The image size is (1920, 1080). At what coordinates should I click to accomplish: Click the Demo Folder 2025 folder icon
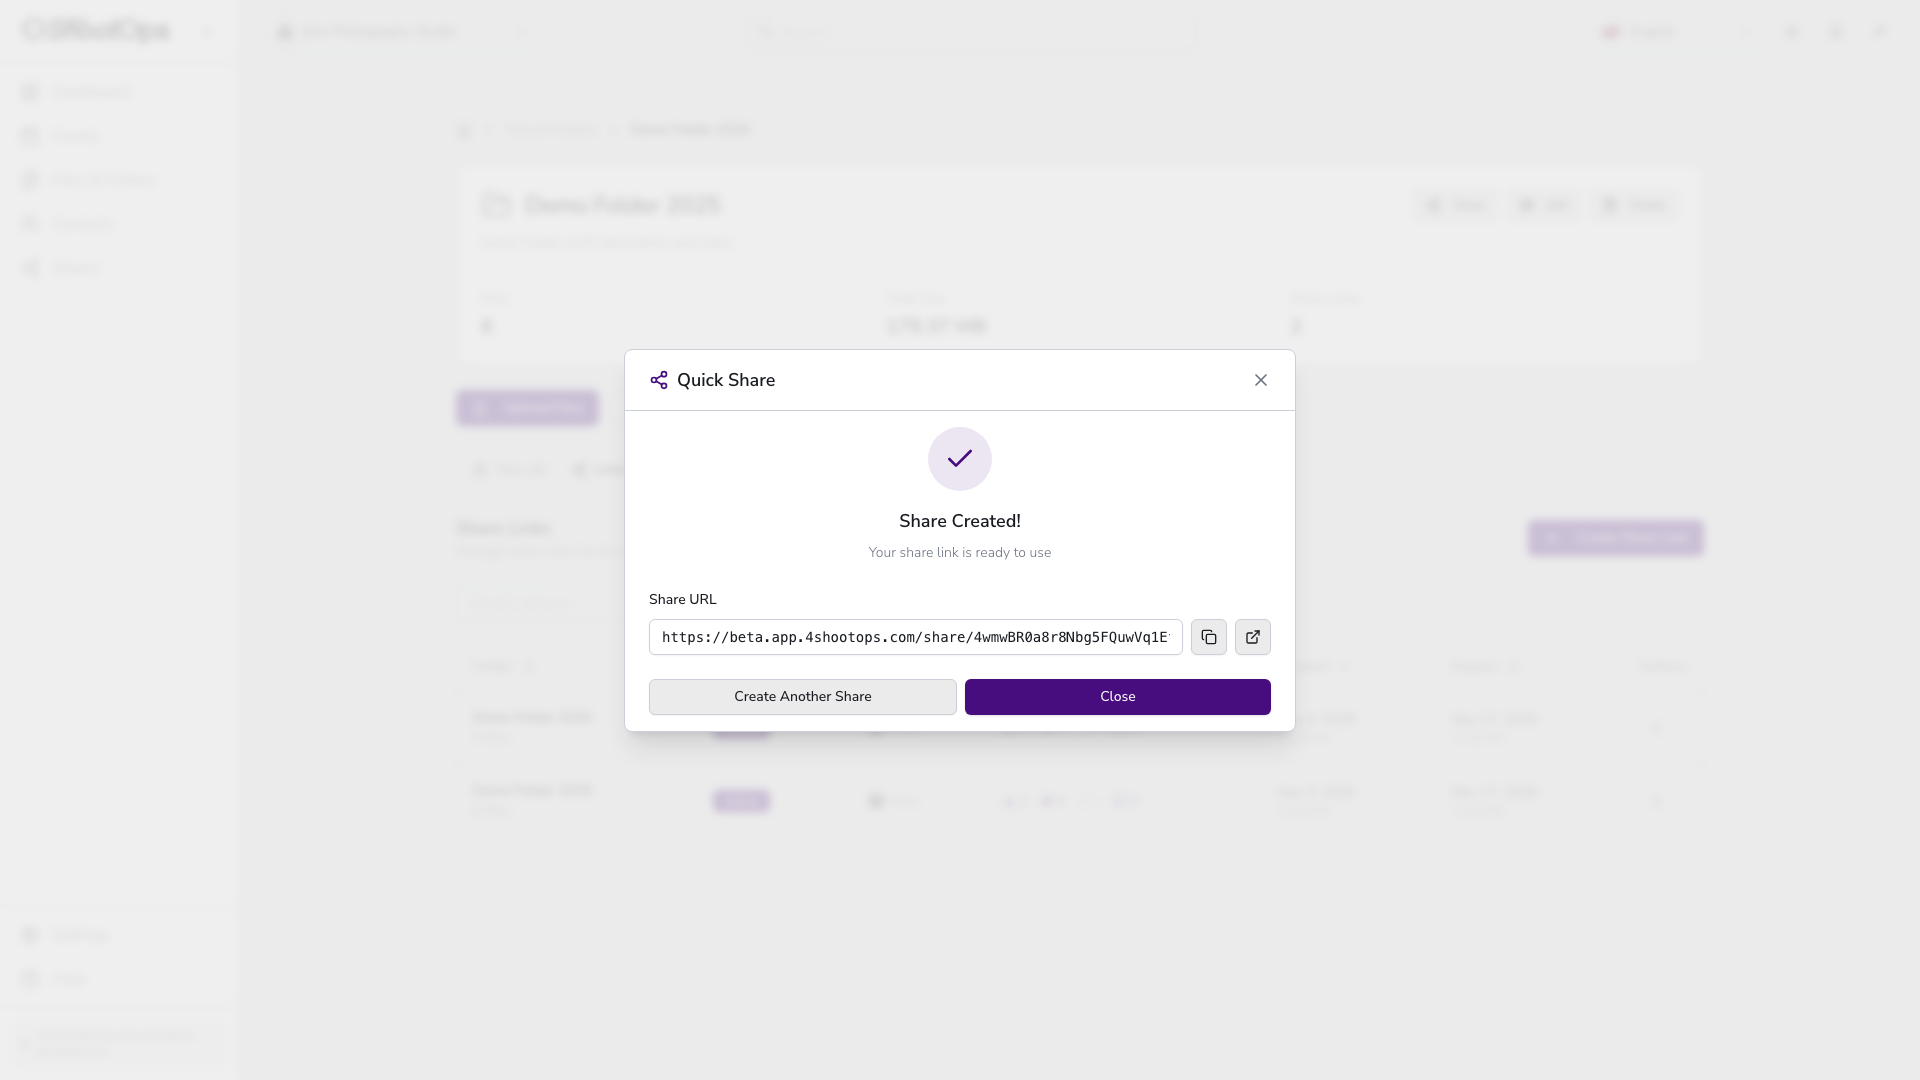click(495, 206)
